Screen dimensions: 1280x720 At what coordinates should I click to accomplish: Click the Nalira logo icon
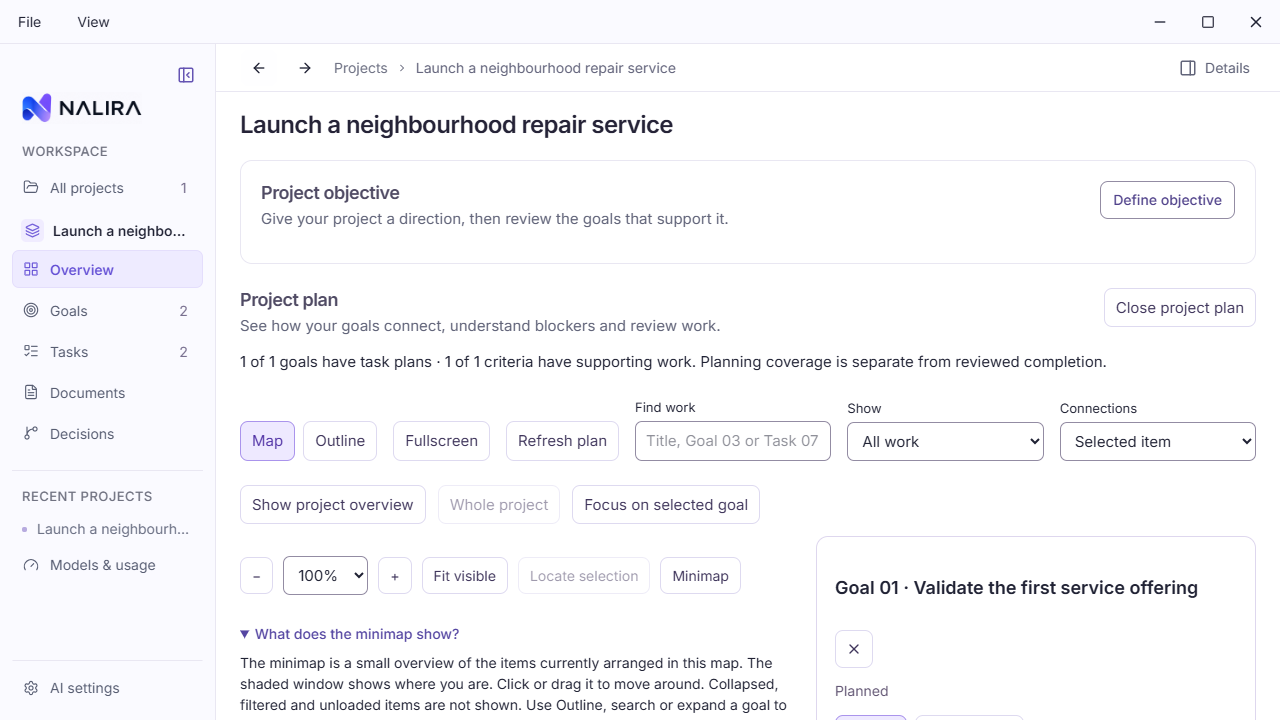tap(37, 108)
